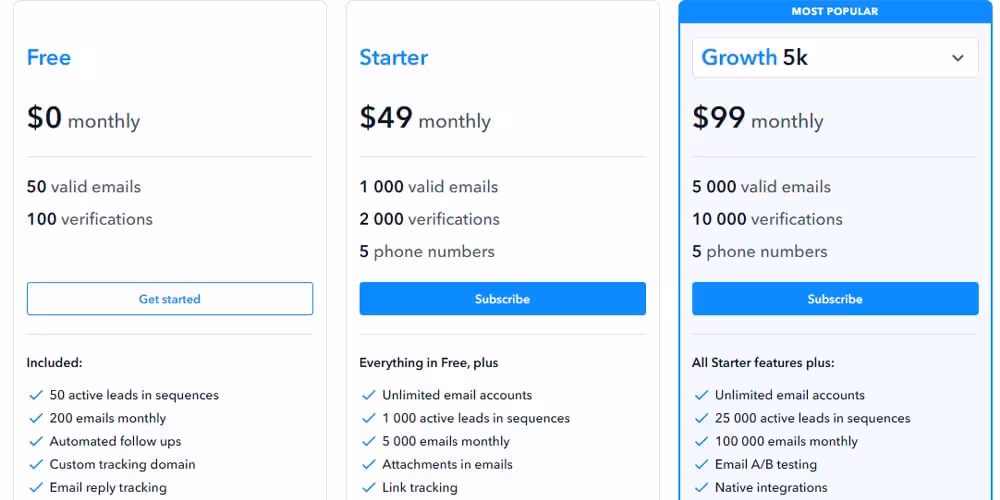Select the Starter plan heading
1000x500 pixels.
[x=393, y=57]
